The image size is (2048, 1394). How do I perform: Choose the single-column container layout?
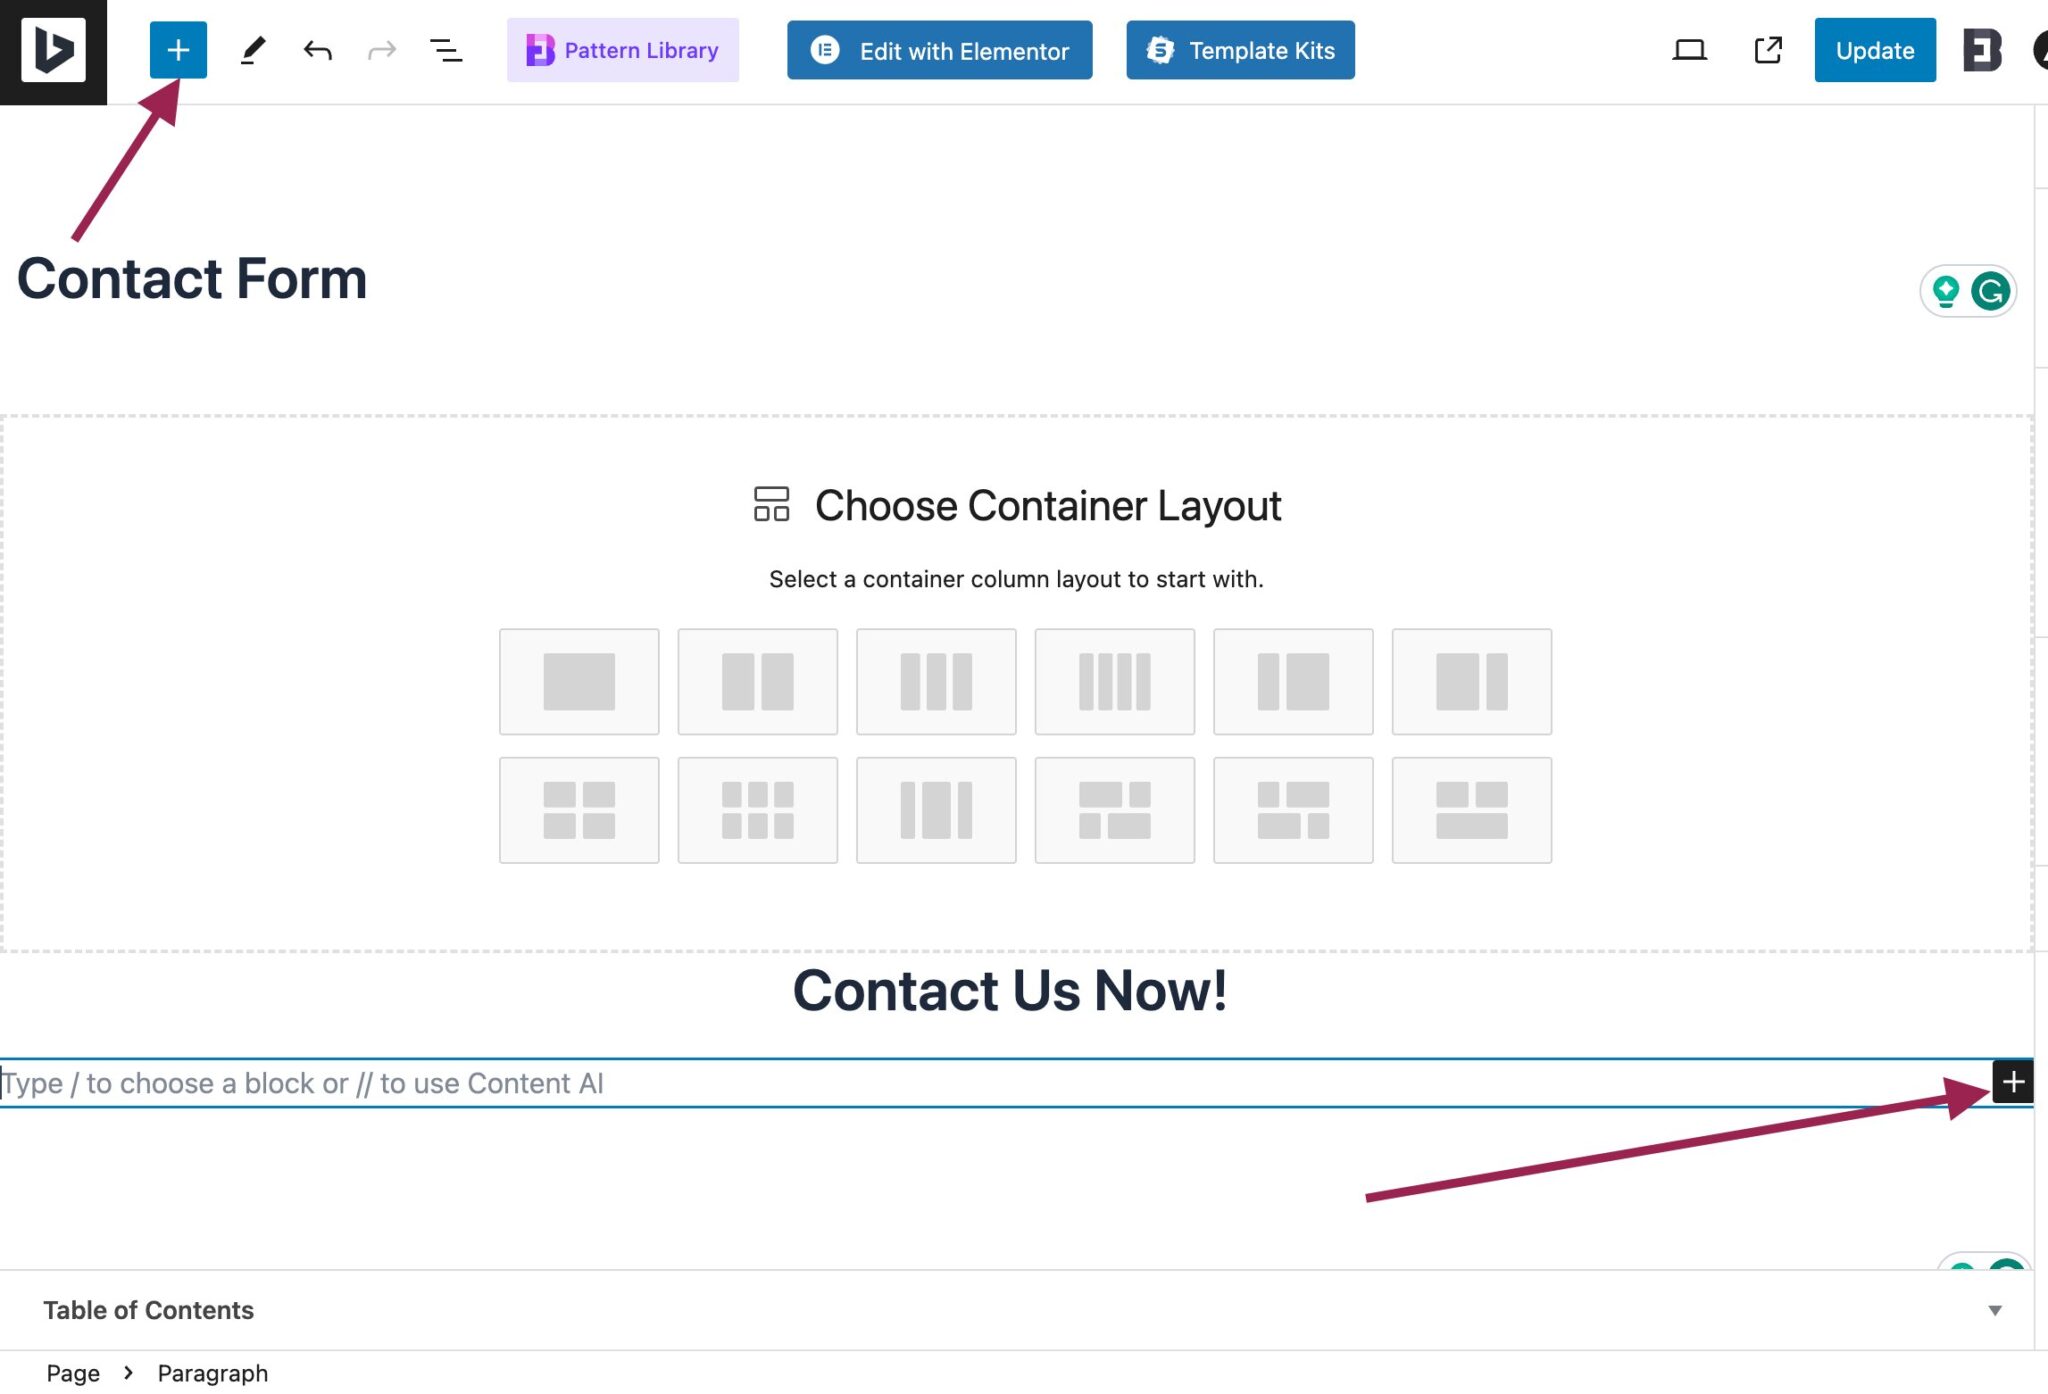[578, 681]
